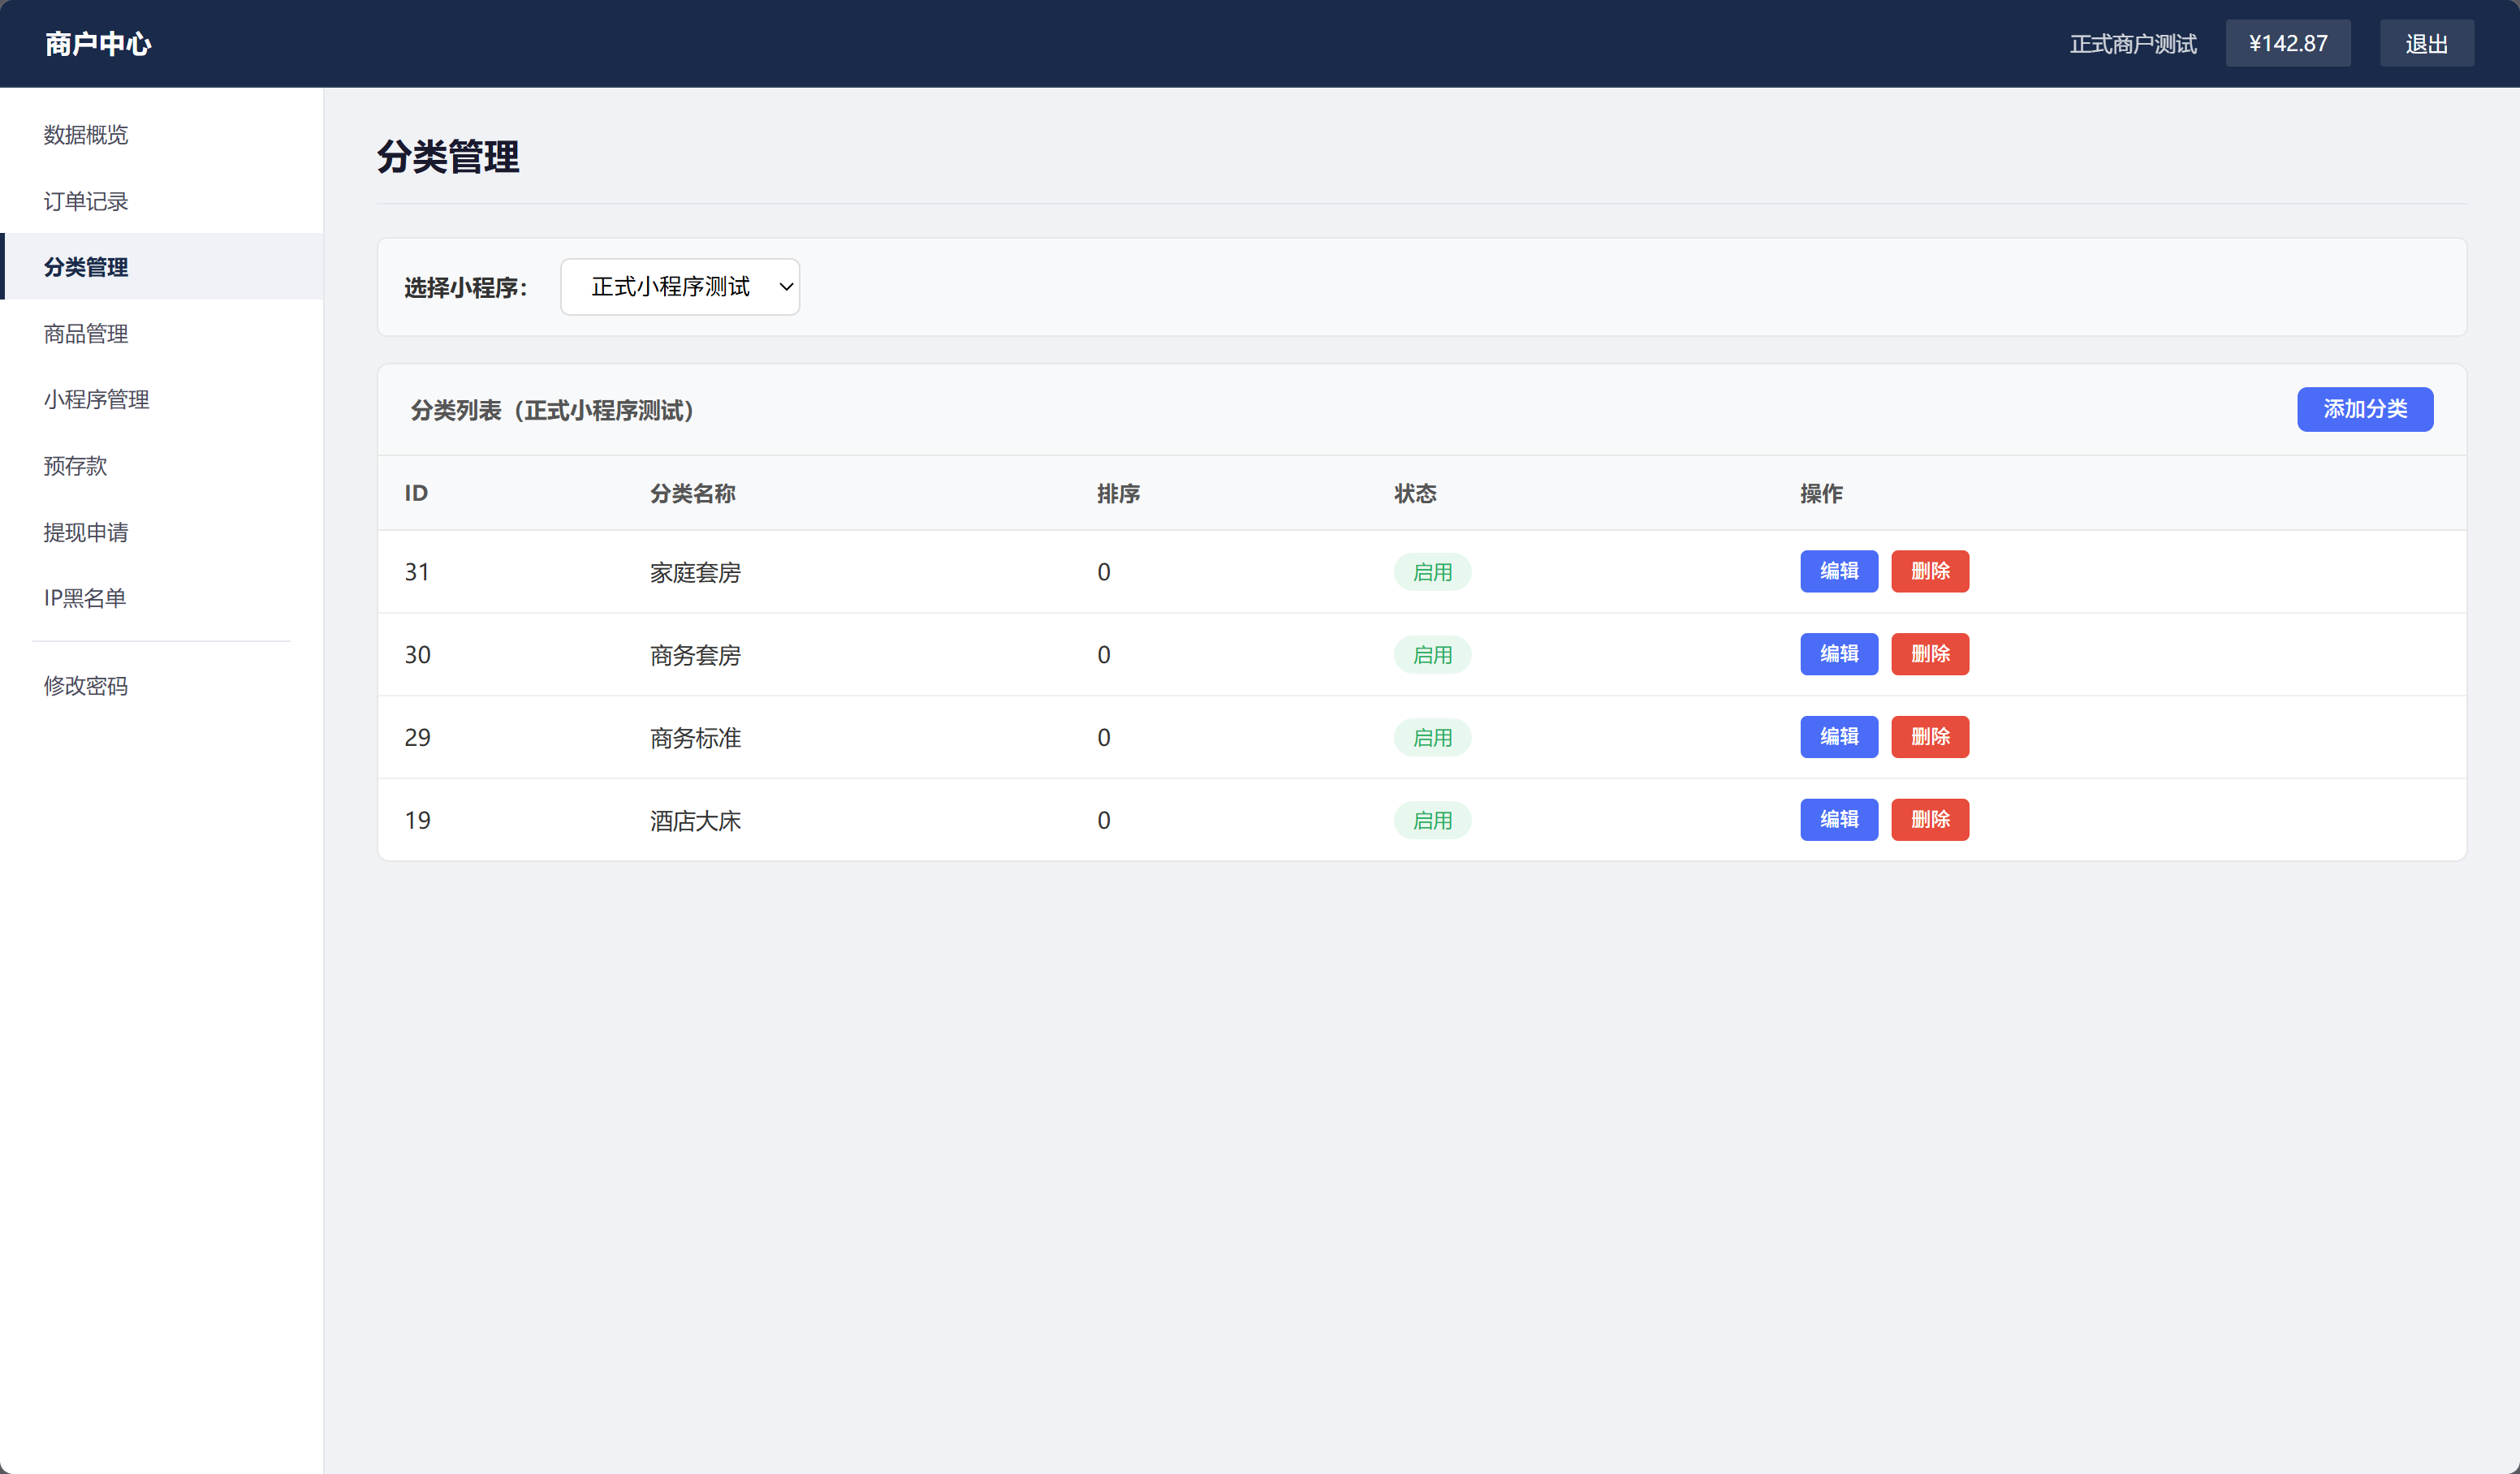Click 启用 status of 酒店大床
The image size is (2520, 1474).
[1432, 821]
